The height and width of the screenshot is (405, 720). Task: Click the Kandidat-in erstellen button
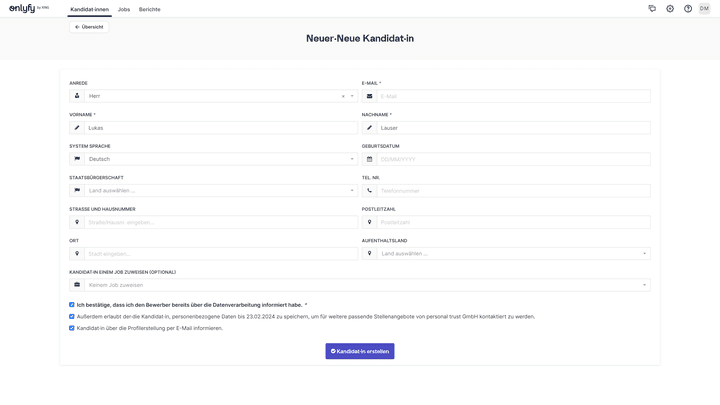tap(360, 351)
